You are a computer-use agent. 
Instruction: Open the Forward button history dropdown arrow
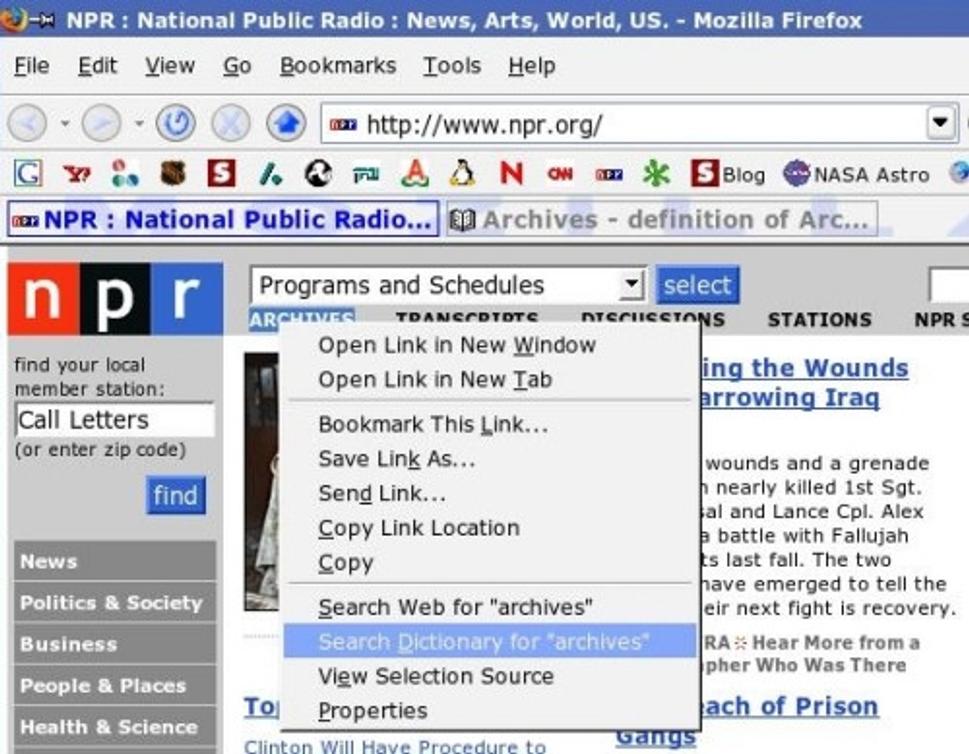(140, 123)
